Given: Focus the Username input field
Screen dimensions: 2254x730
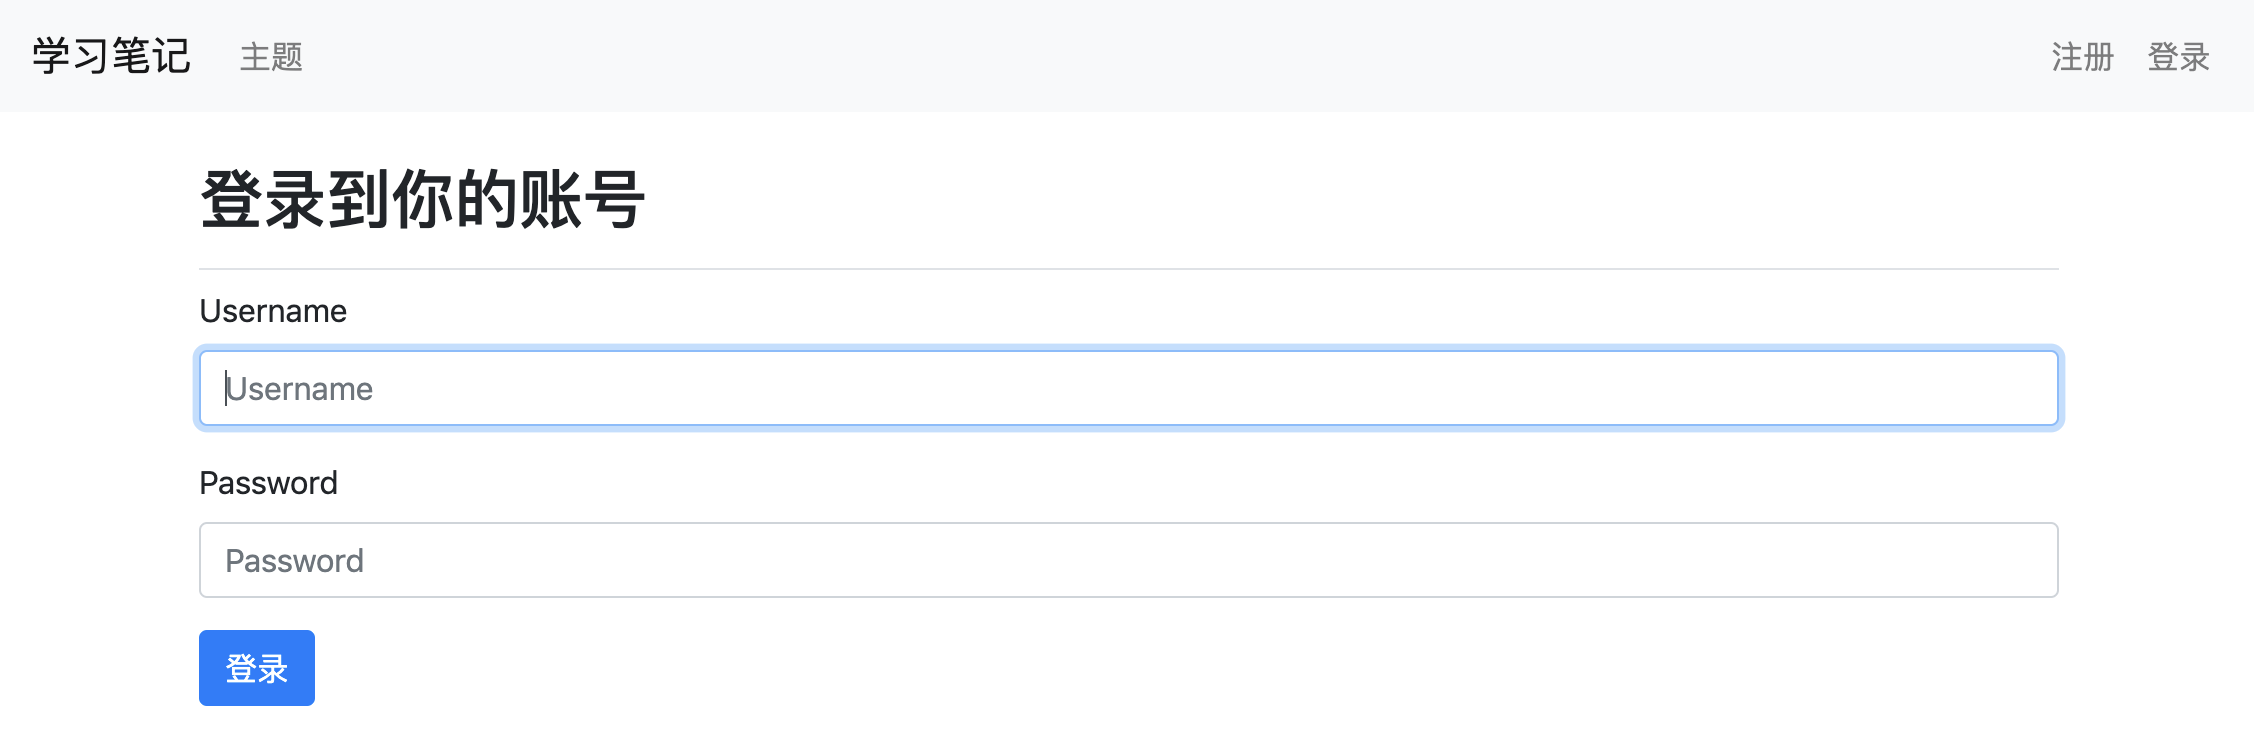Looking at the screenshot, I should pos(1128,388).
